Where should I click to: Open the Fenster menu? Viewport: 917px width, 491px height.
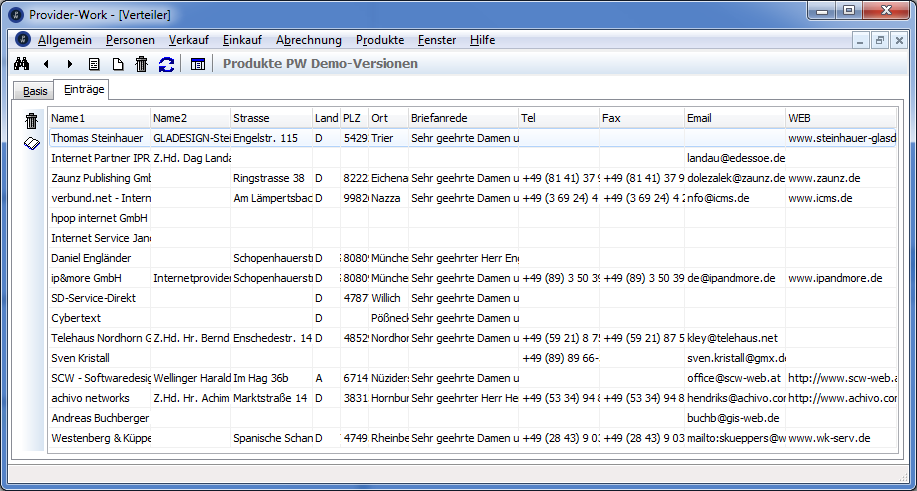pyautogui.click(x=437, y=40)
